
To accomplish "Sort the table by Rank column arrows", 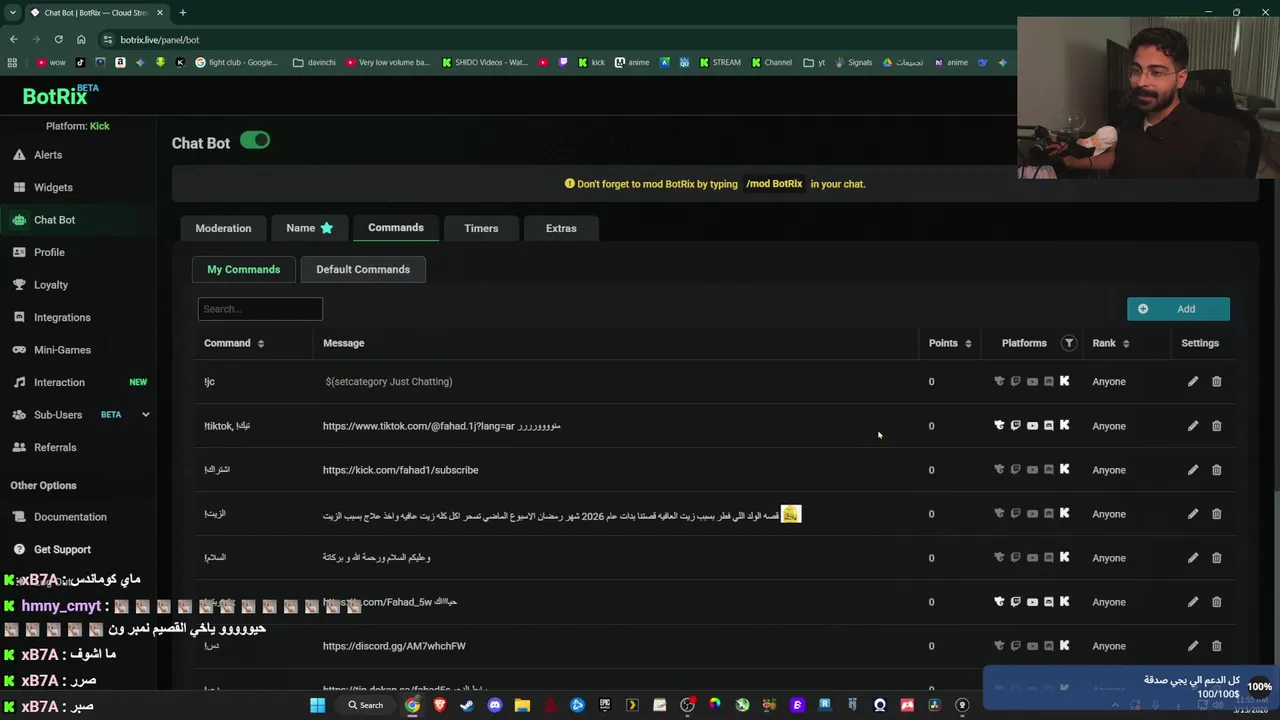I will [x=1125, y=343].
